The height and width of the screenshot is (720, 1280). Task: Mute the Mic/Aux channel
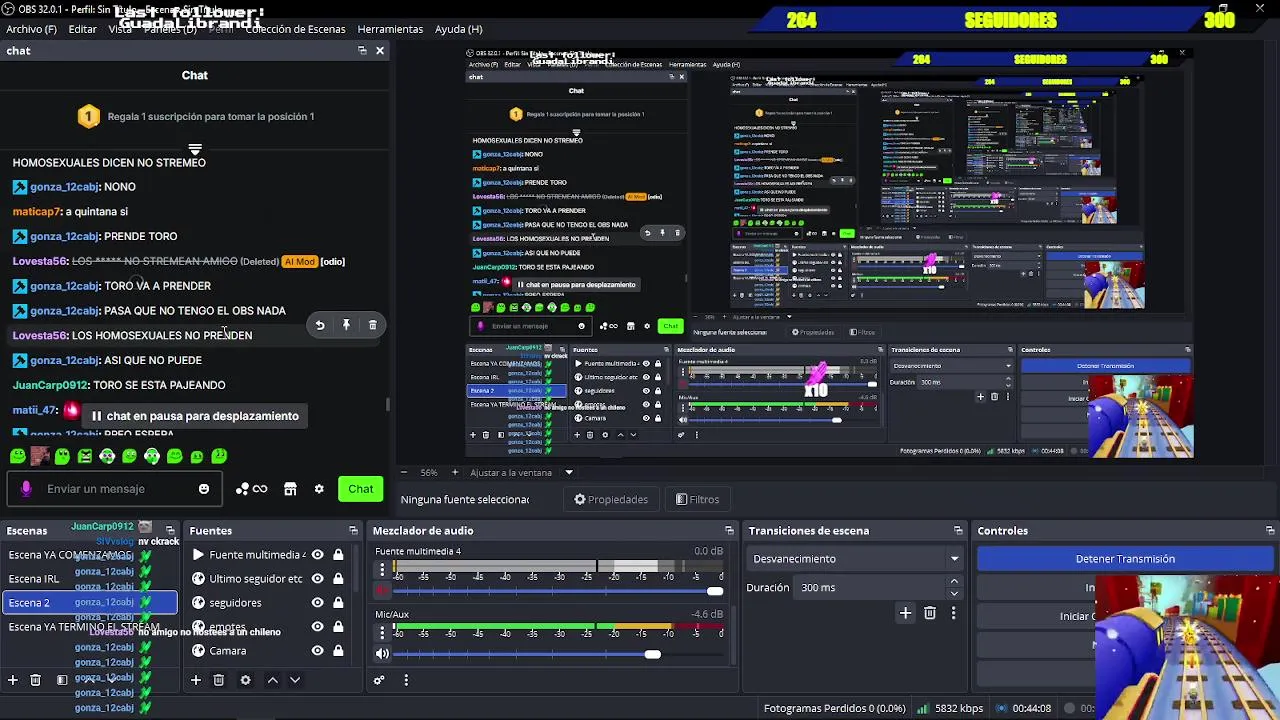coord(382,654)
